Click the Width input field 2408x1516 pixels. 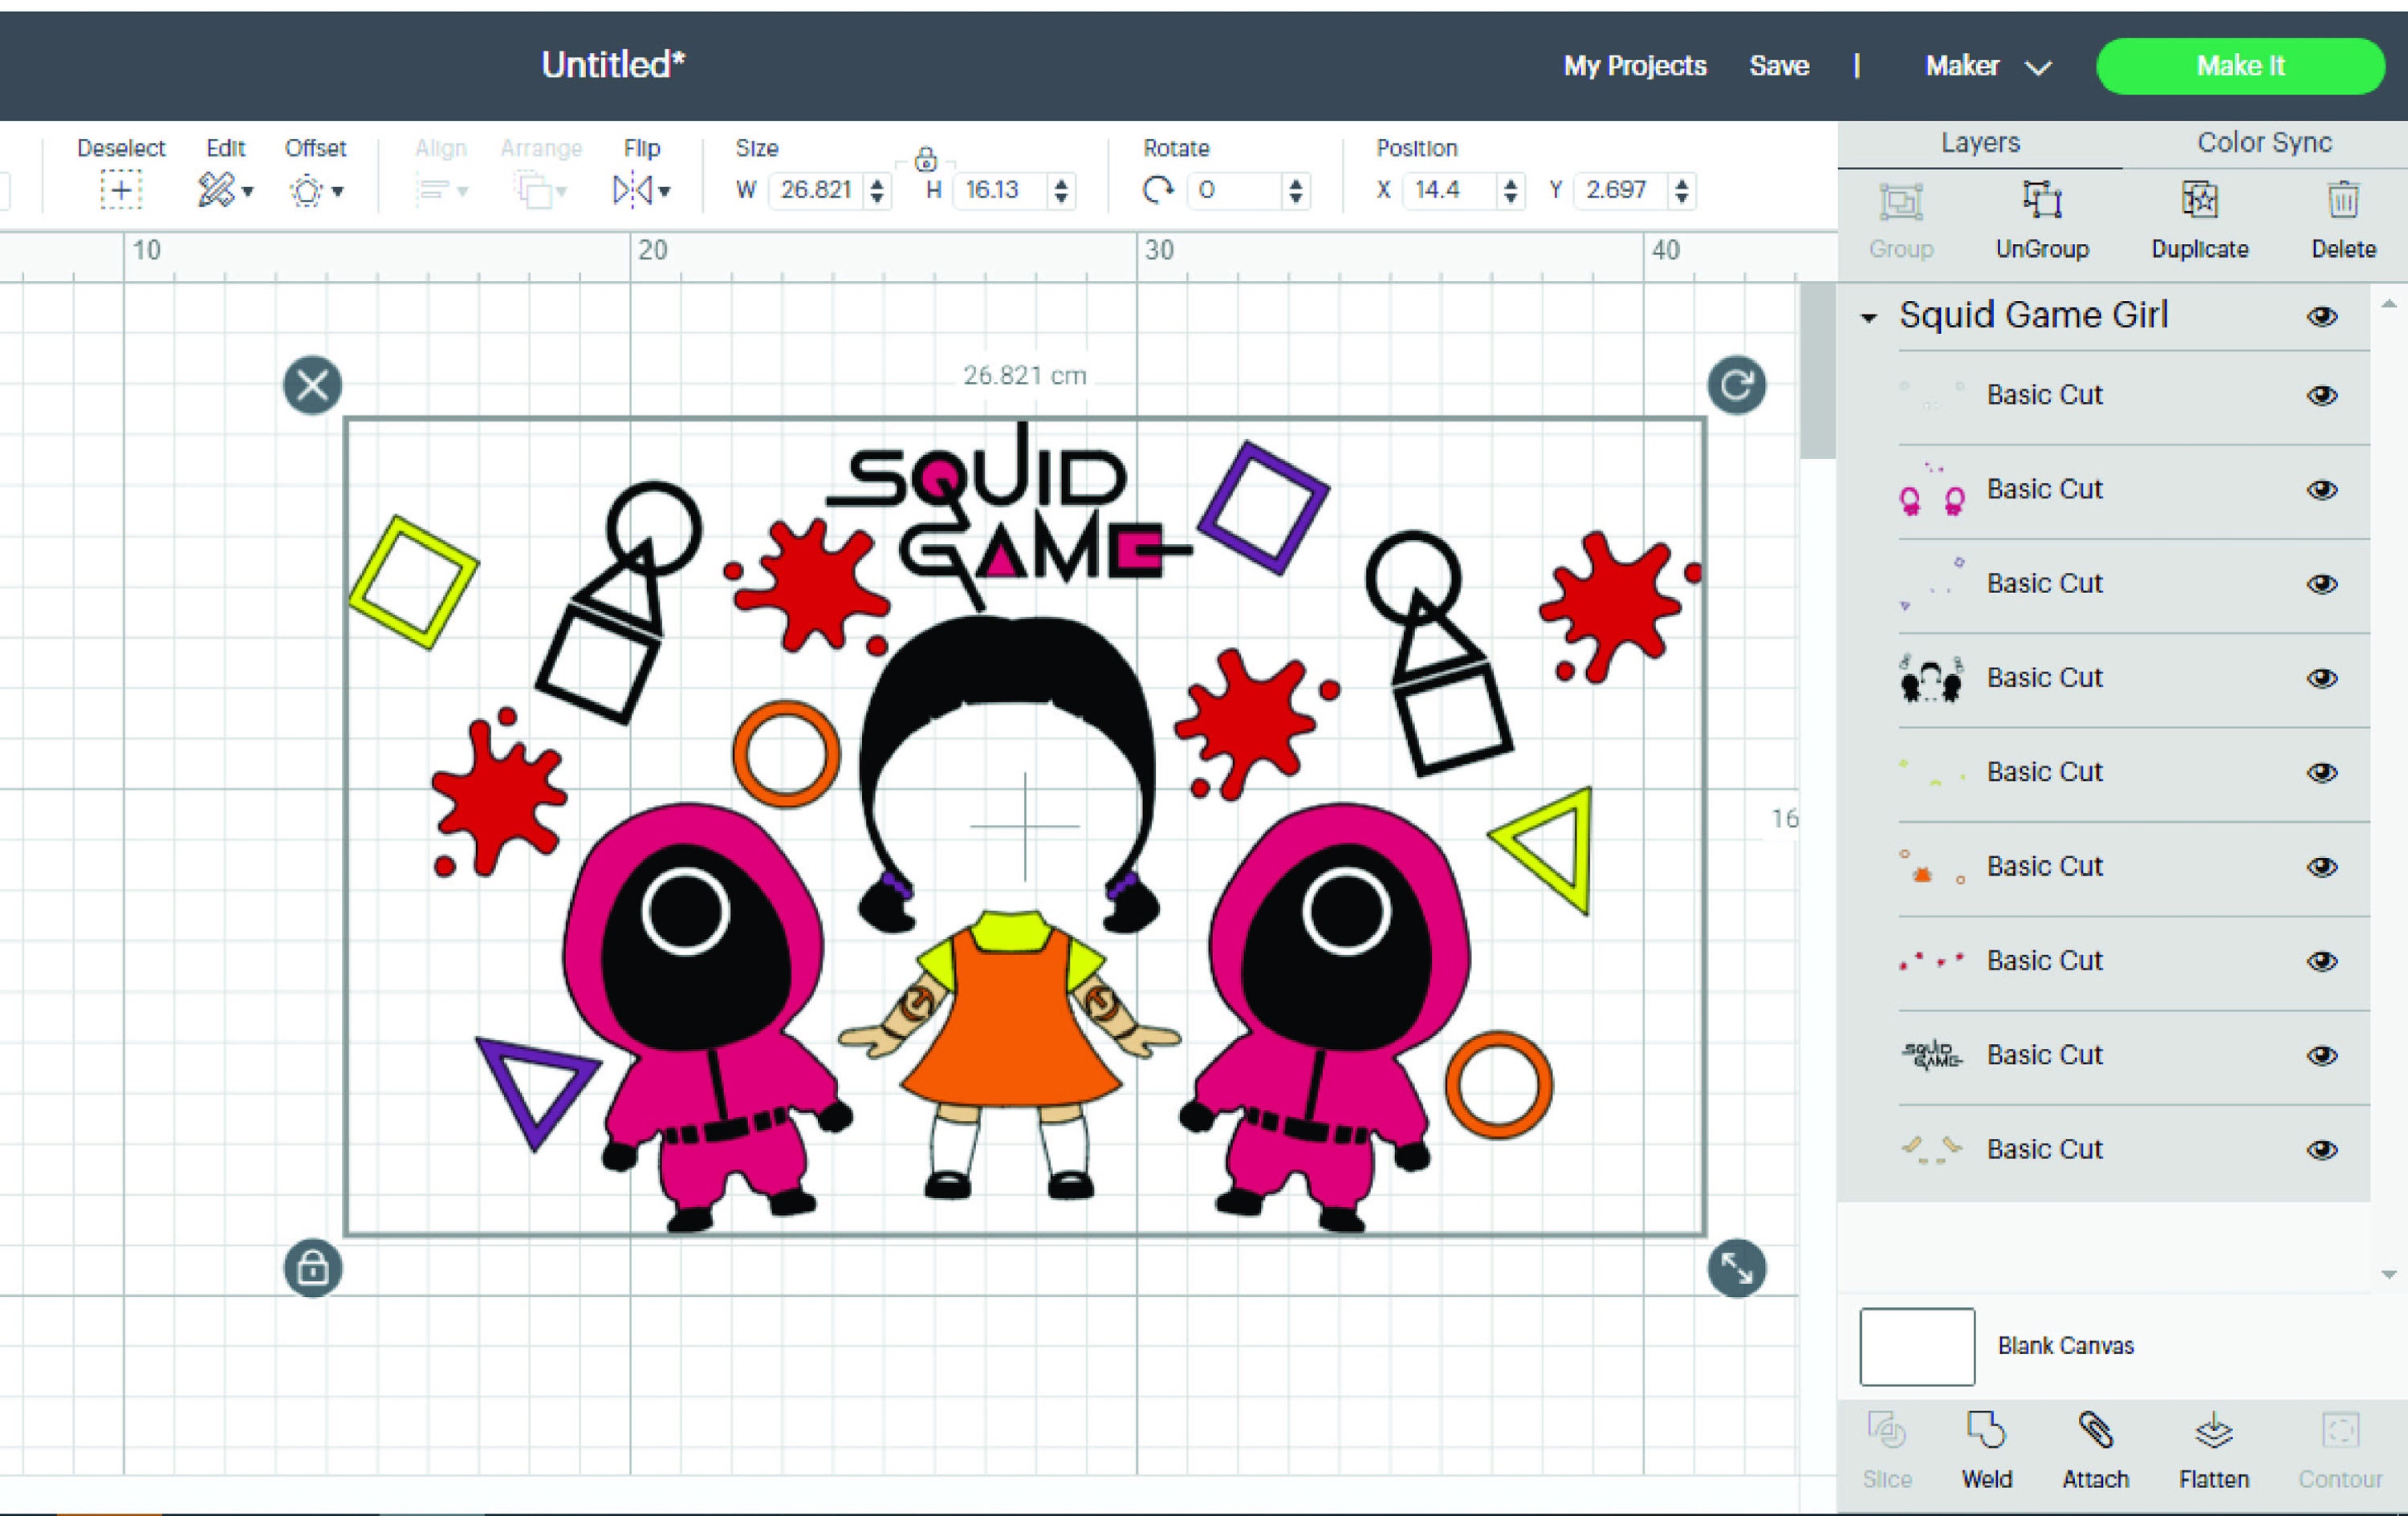817,190
